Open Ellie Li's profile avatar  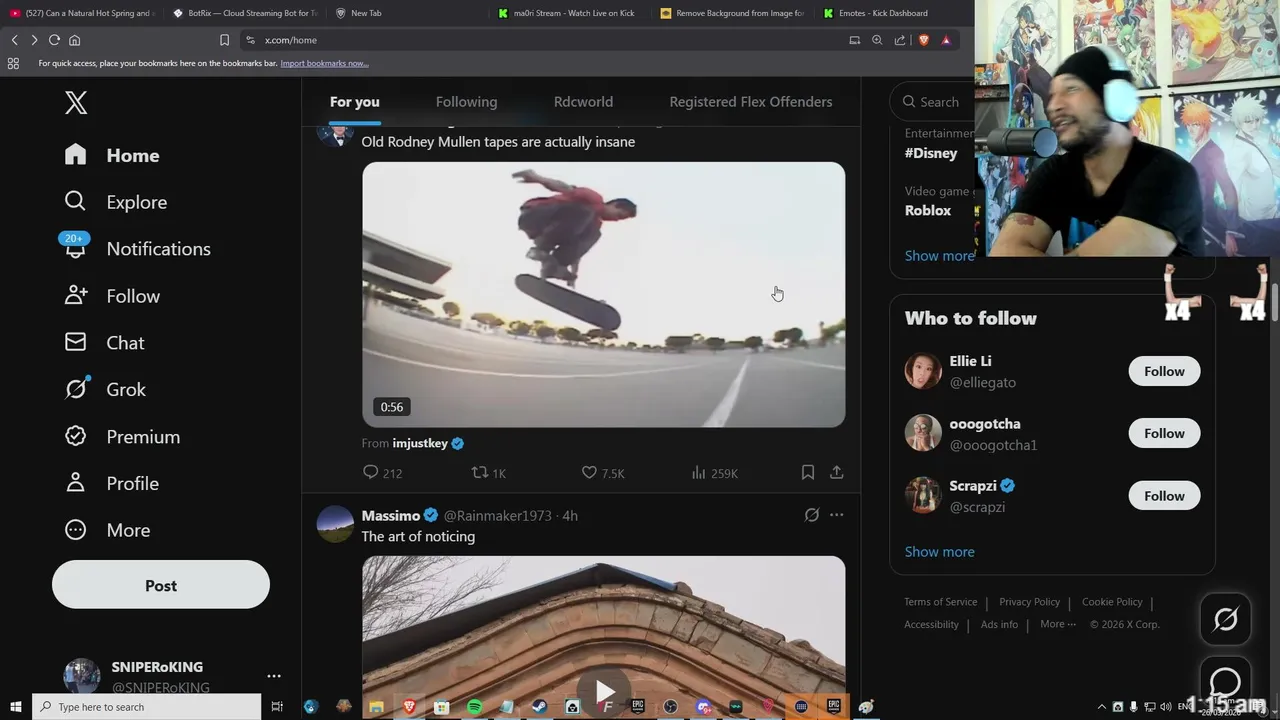pyautogui.click(x=923, y=371)
